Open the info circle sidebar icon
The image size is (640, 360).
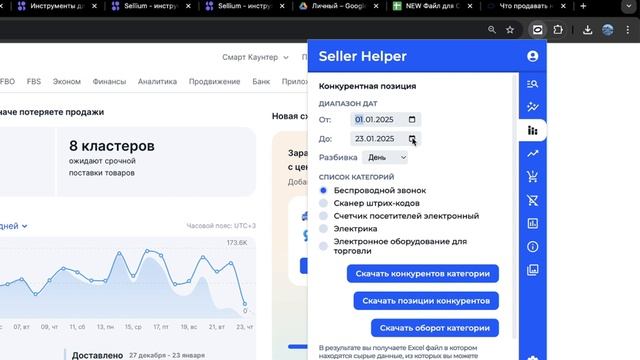click(x=532, y=247)
